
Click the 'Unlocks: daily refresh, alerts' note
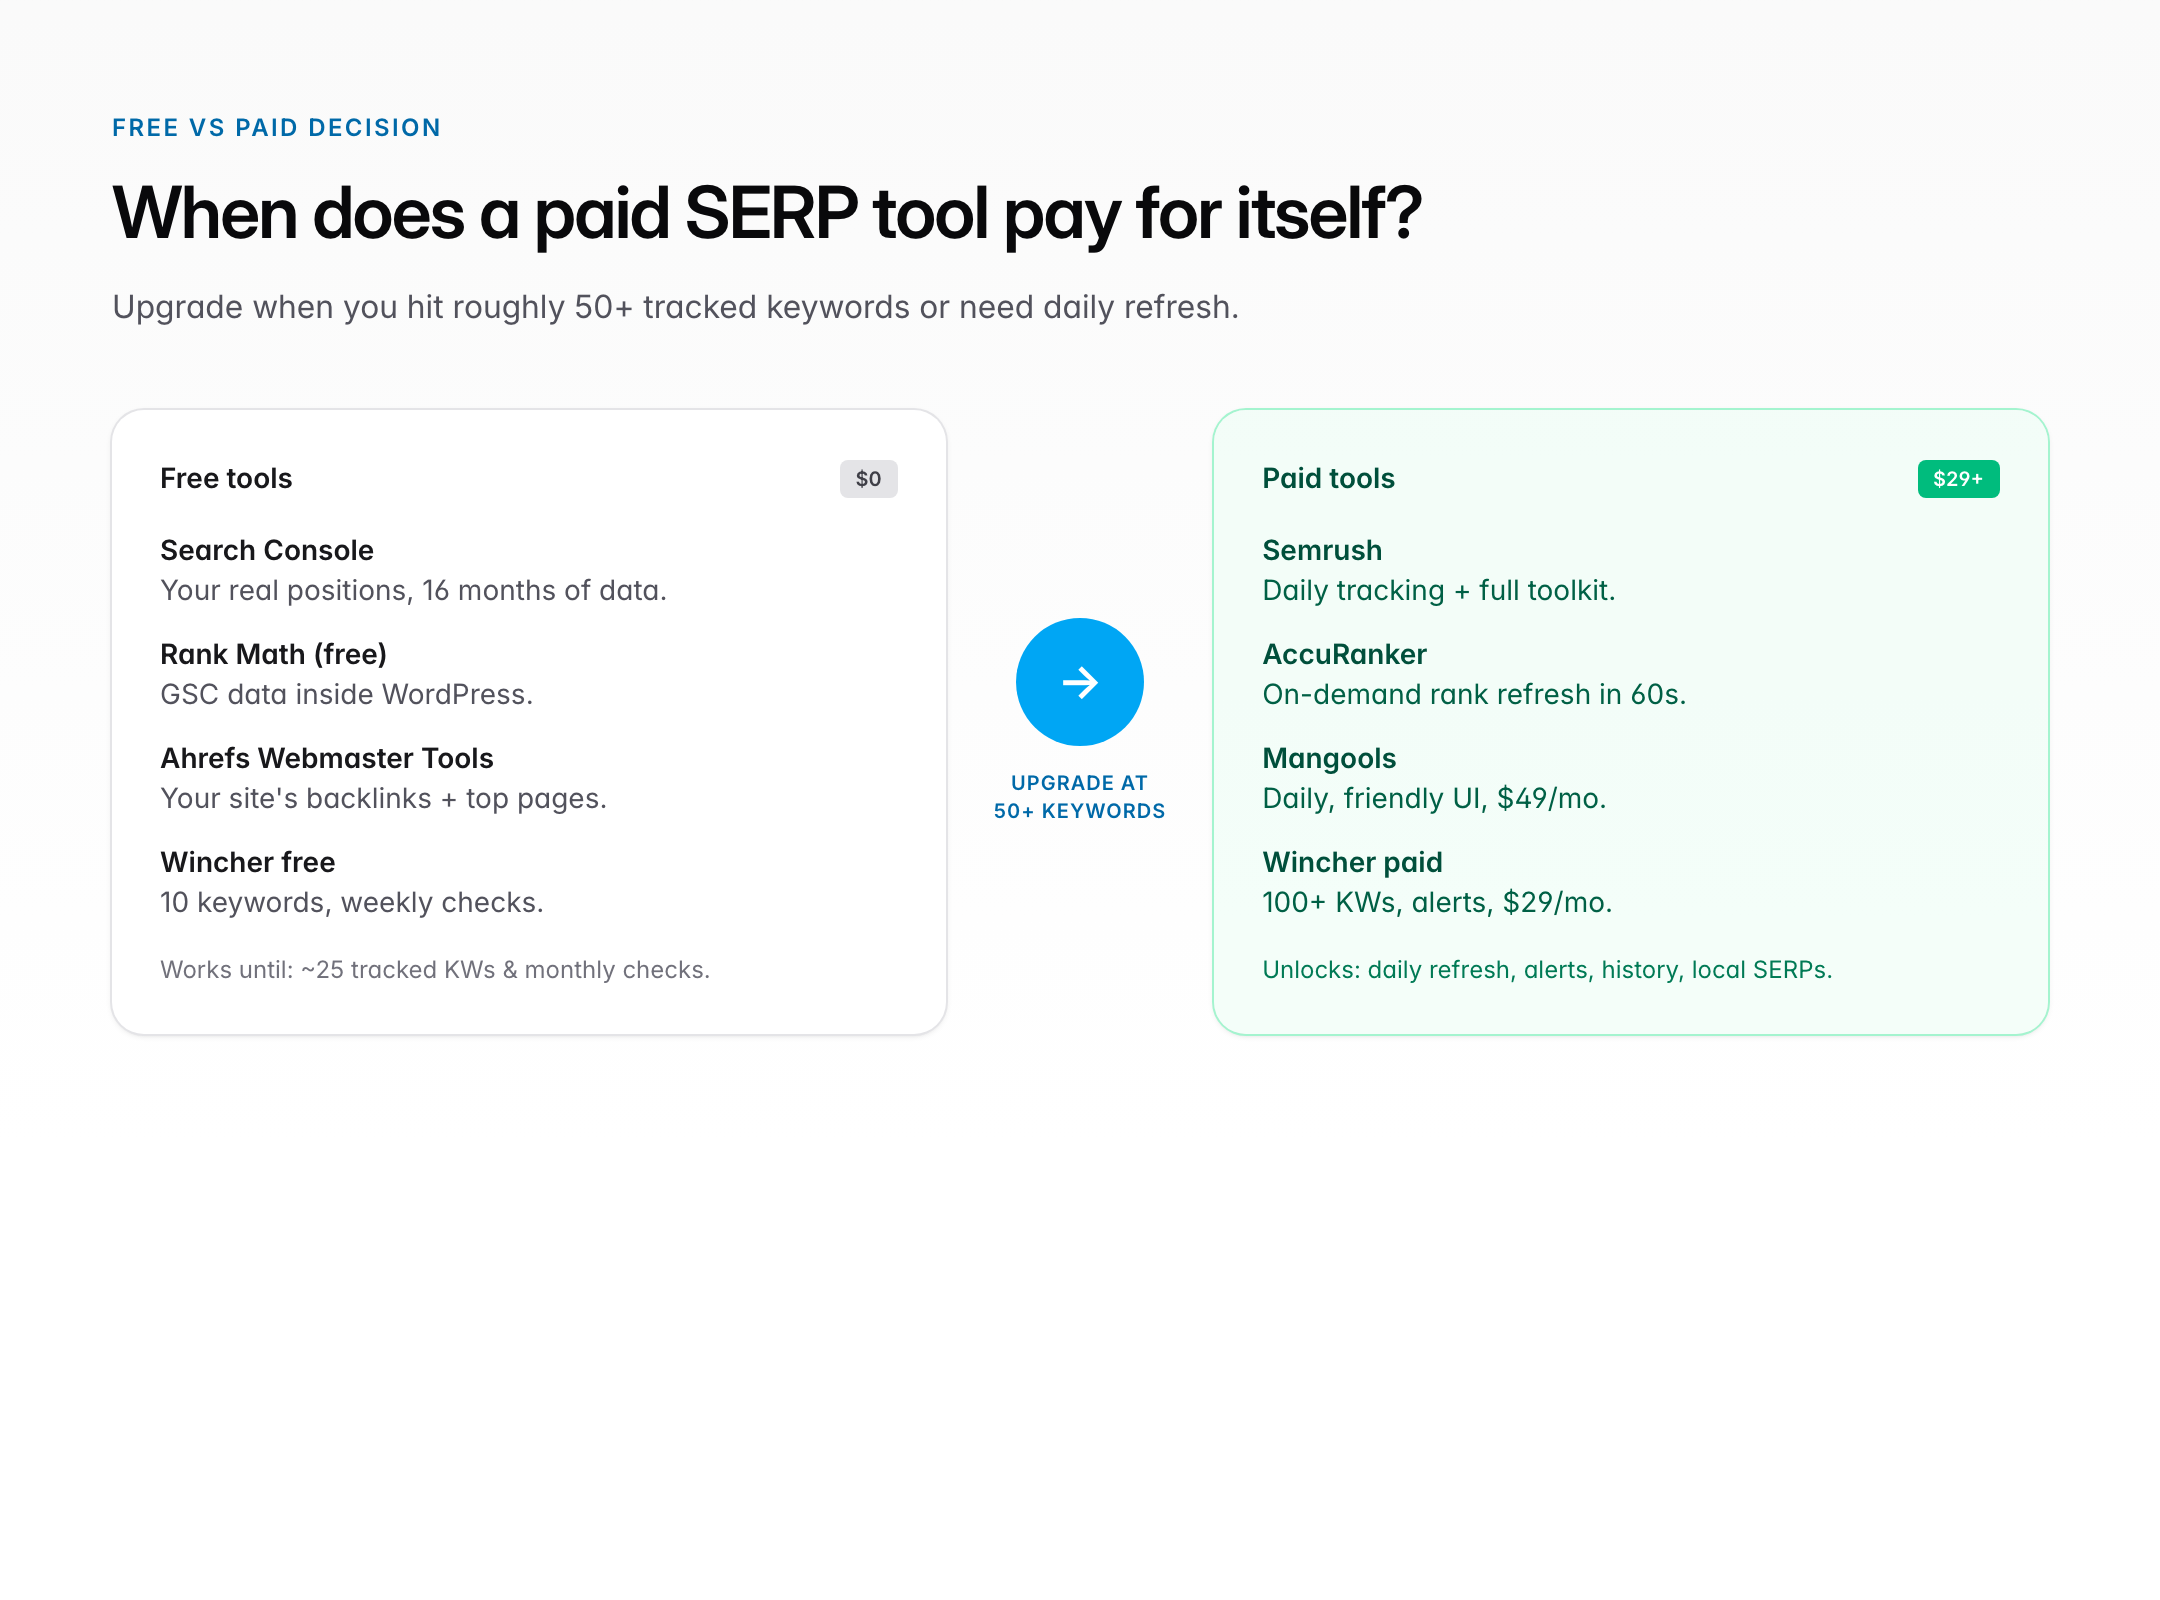click(x=1547, y=970)
